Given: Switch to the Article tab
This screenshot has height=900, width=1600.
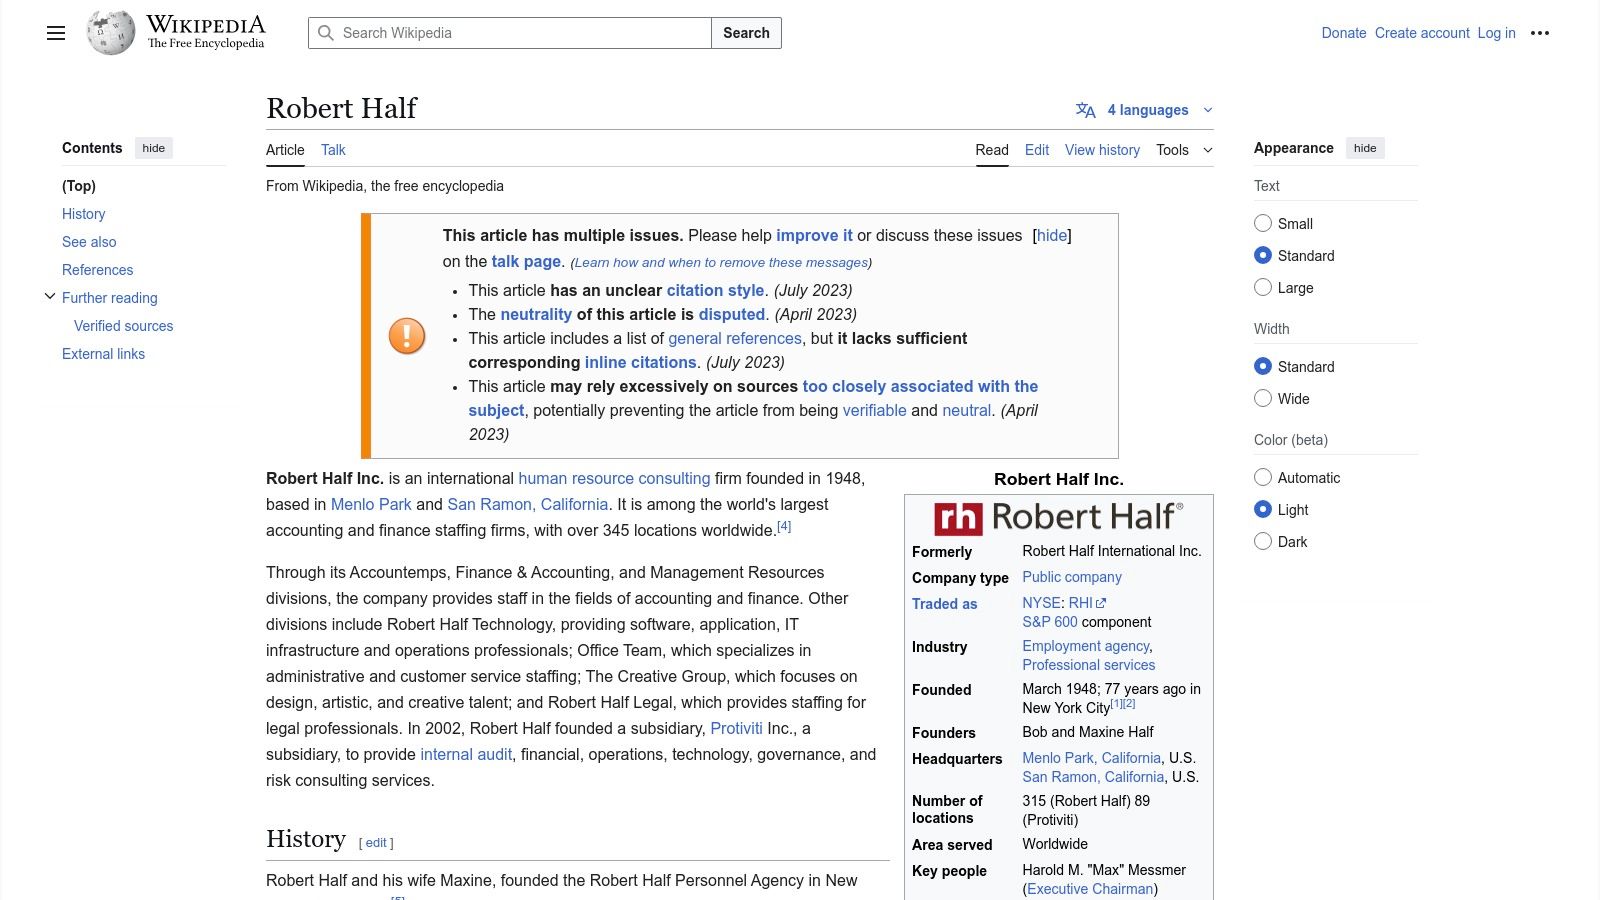Looking at the screenshot, I should tap(285, 150).
